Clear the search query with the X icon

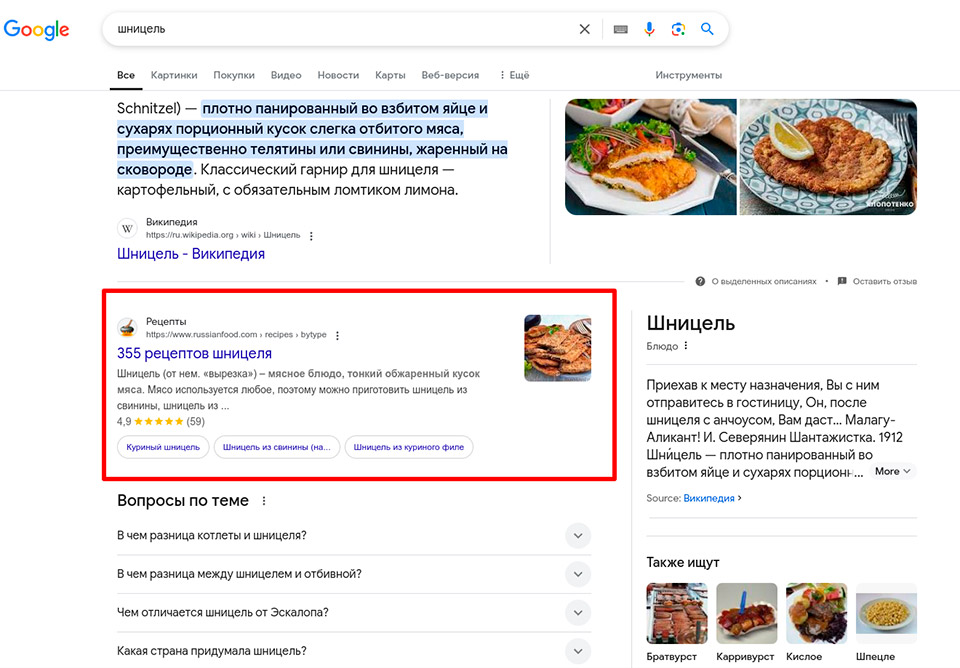pyautogui.click(x=585, y=29)
